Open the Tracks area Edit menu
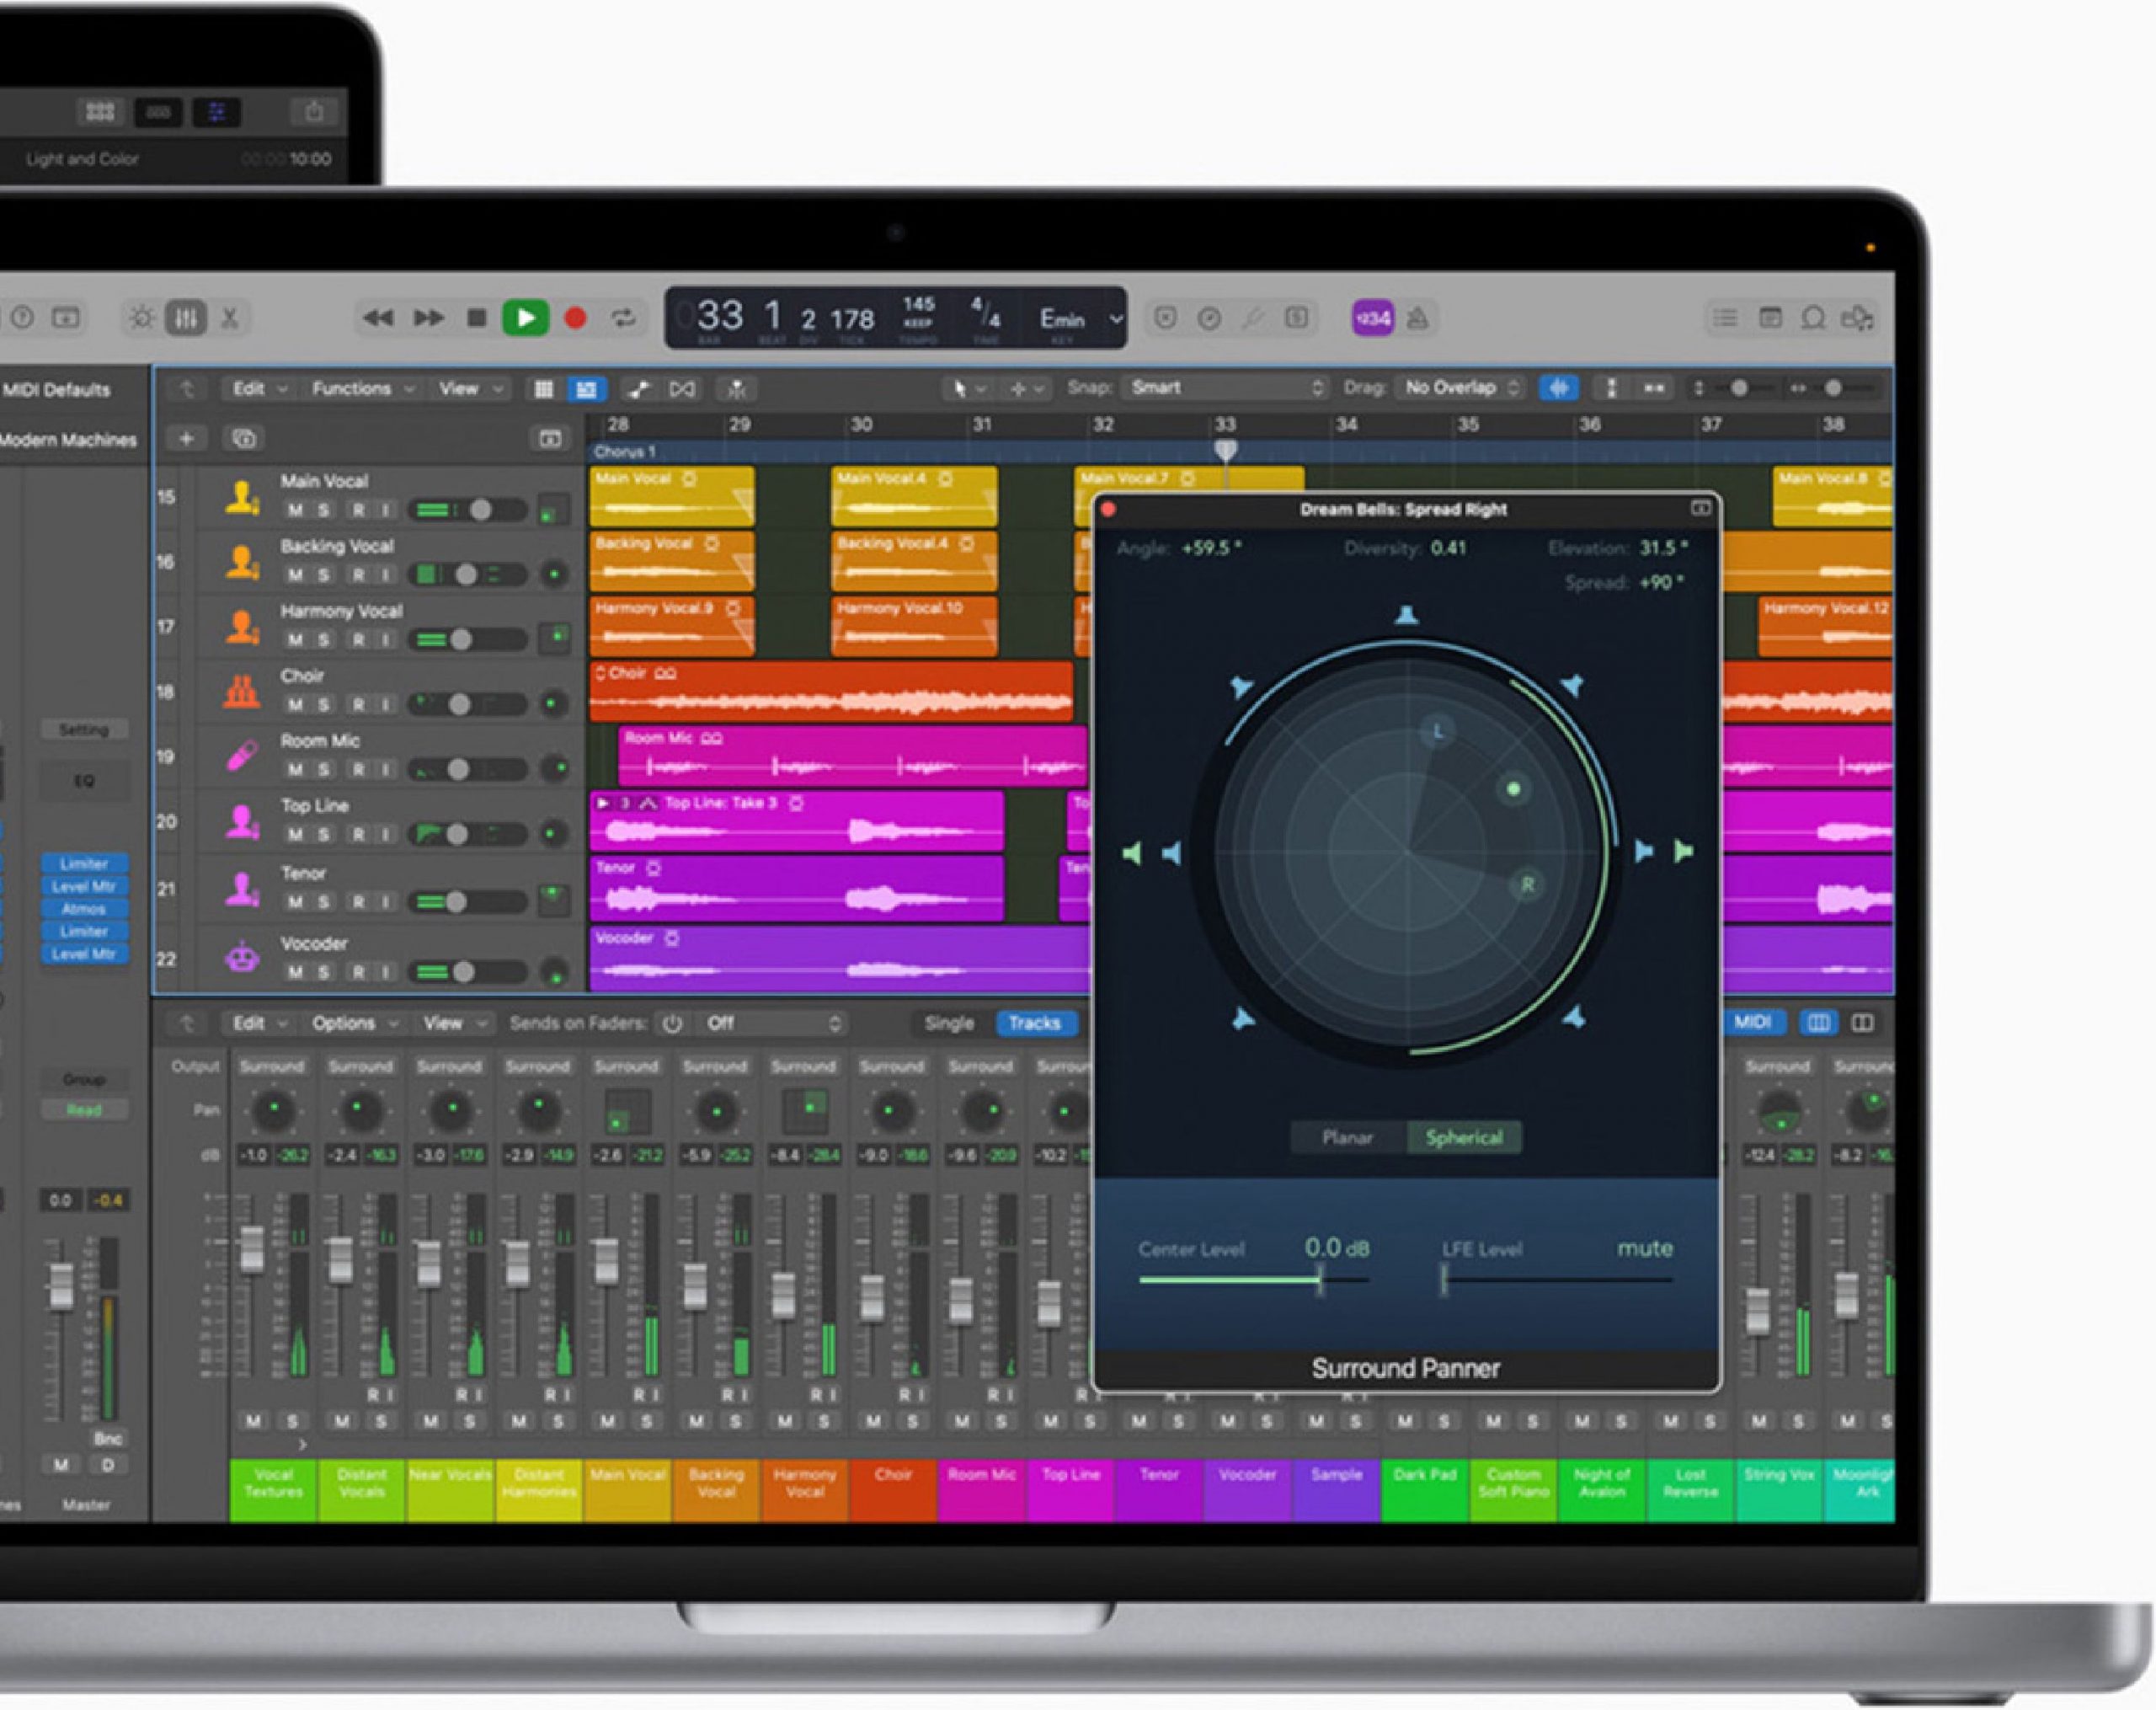The width and height of the screenshot is (2156, 1710). (259, 388)
